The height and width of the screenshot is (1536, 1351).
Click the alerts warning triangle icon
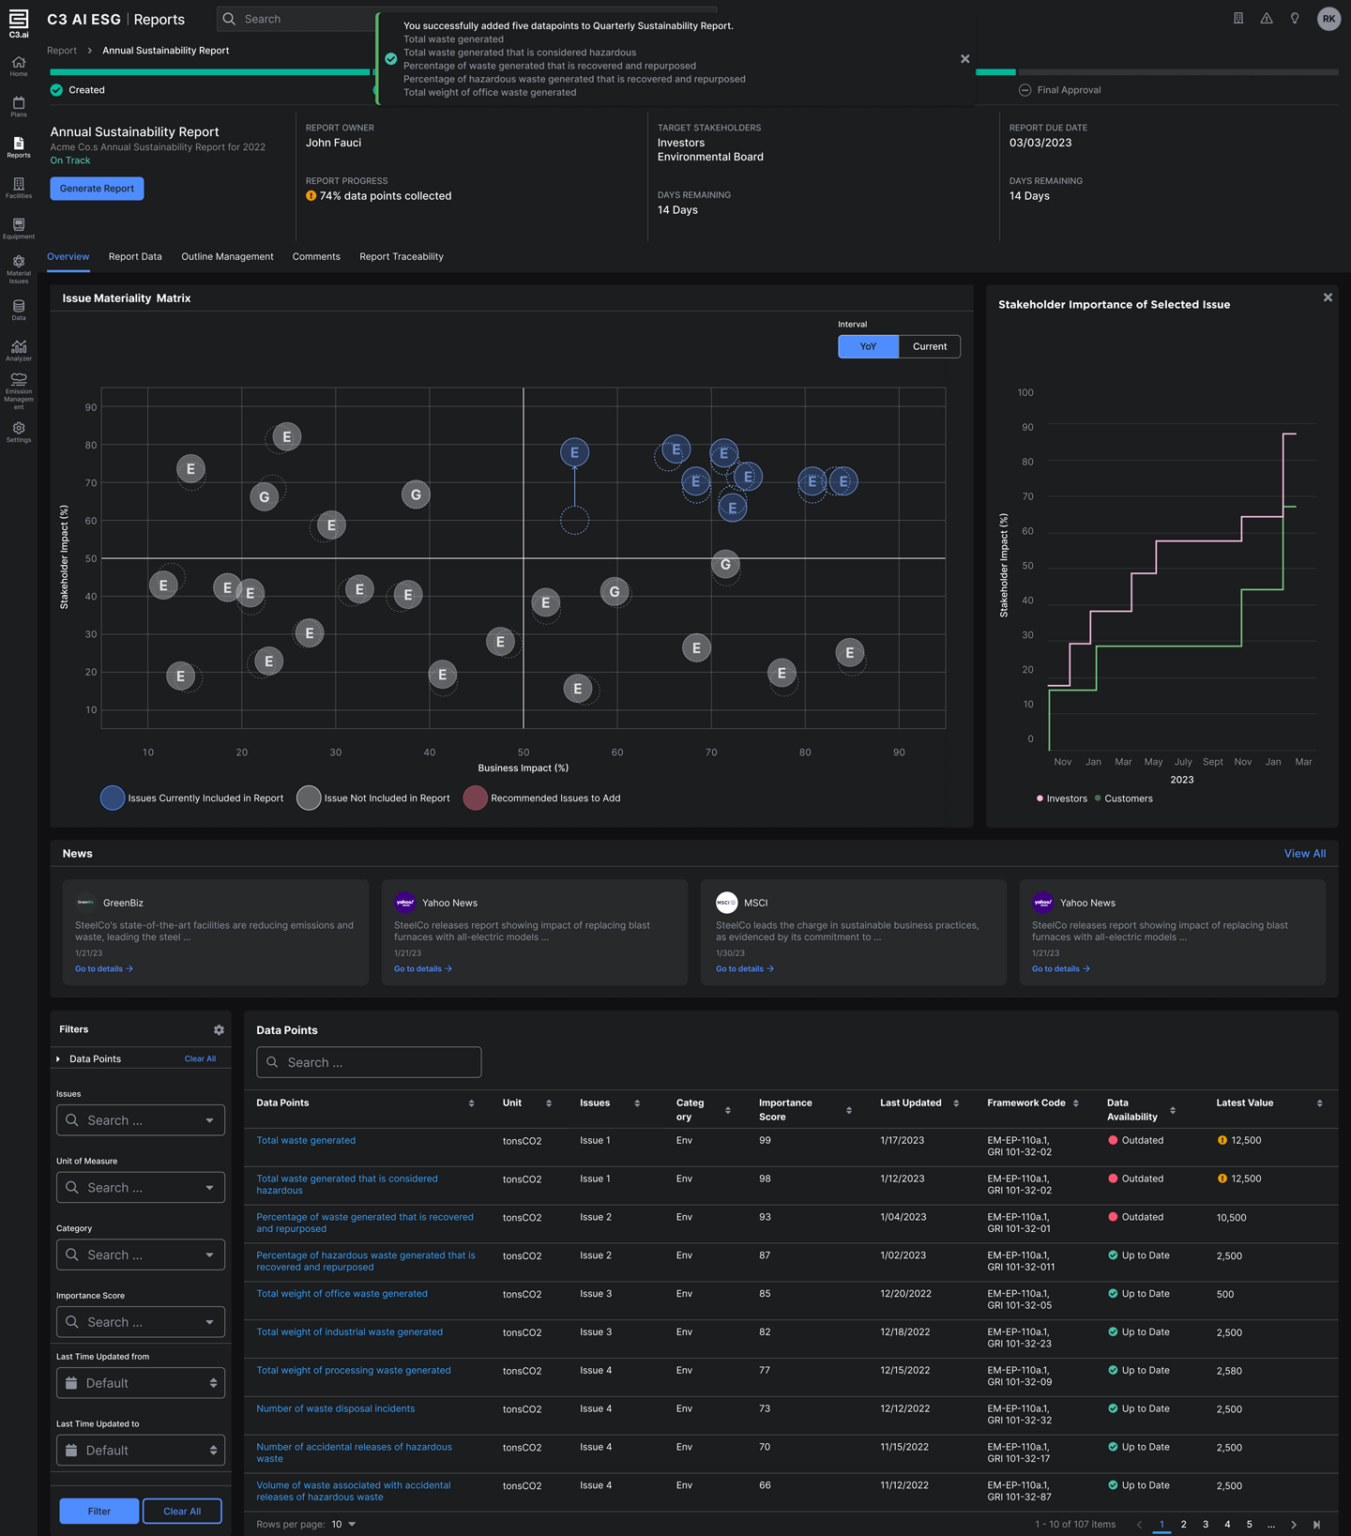point(1266,18)
